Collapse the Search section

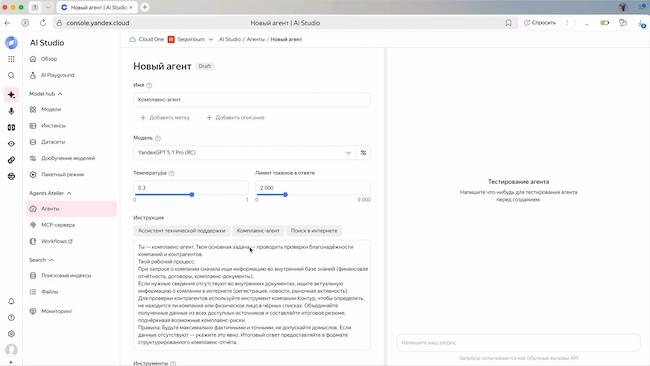point(52,260)
